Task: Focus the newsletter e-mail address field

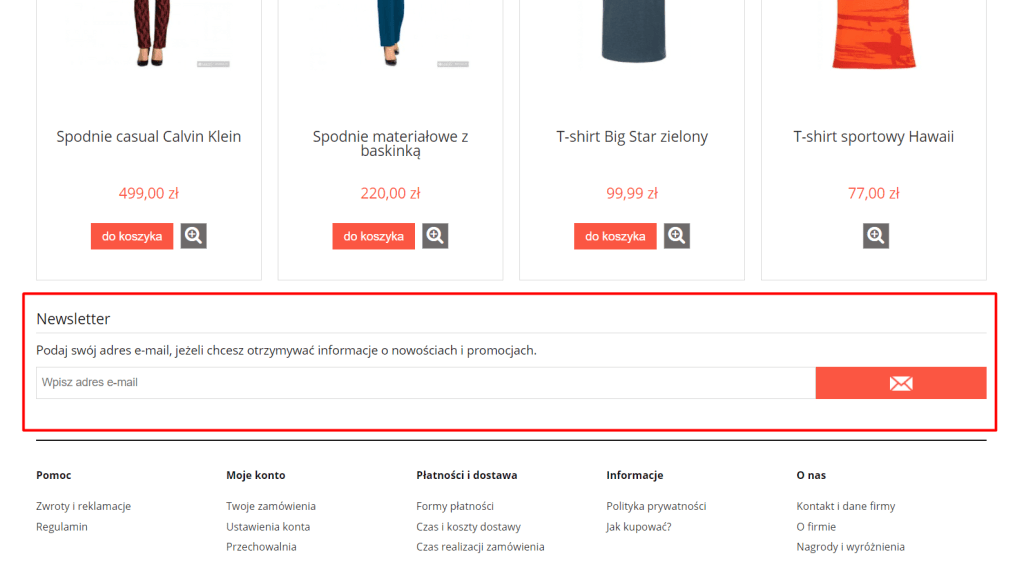Action: pyautogui.click(x=426, y=383)
